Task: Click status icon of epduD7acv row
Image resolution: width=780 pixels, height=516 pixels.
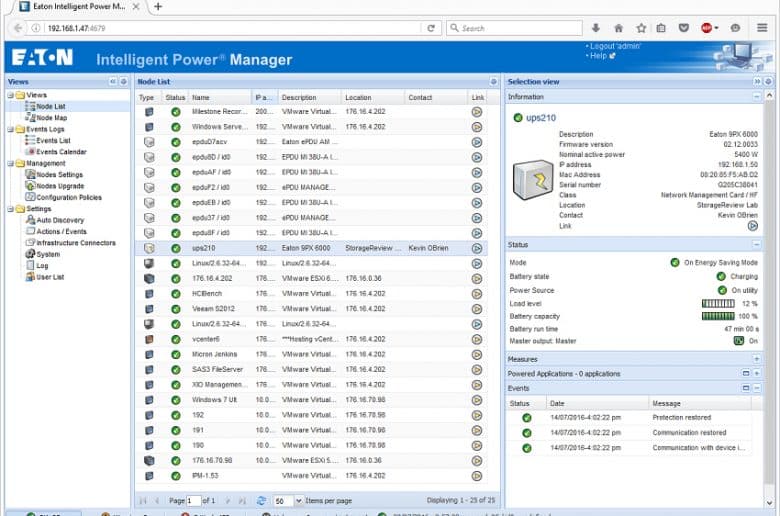Action: [176, 142]
